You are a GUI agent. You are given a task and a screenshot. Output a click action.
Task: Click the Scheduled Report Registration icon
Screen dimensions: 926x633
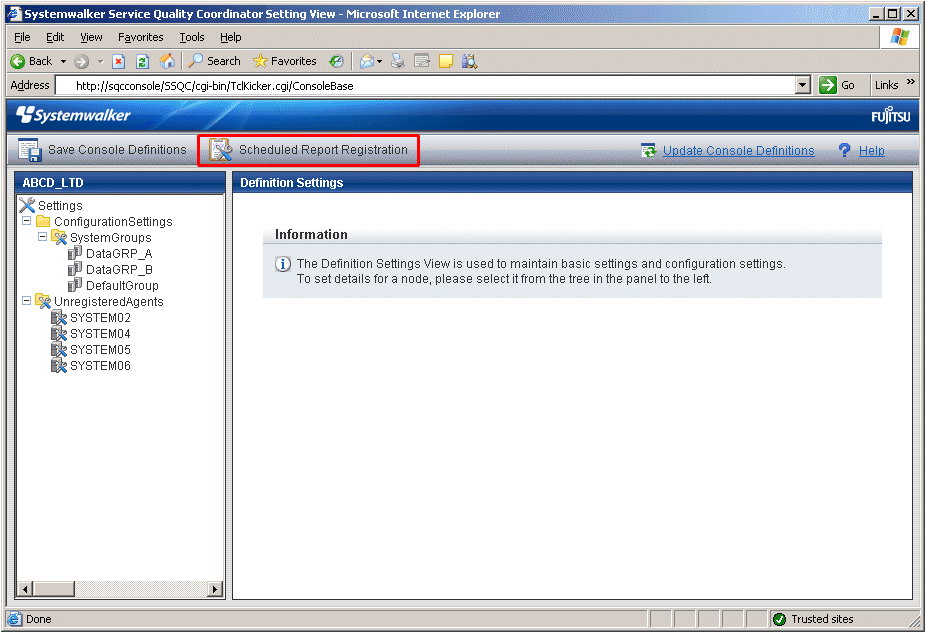pyautogui.click(x=221, y=150)
